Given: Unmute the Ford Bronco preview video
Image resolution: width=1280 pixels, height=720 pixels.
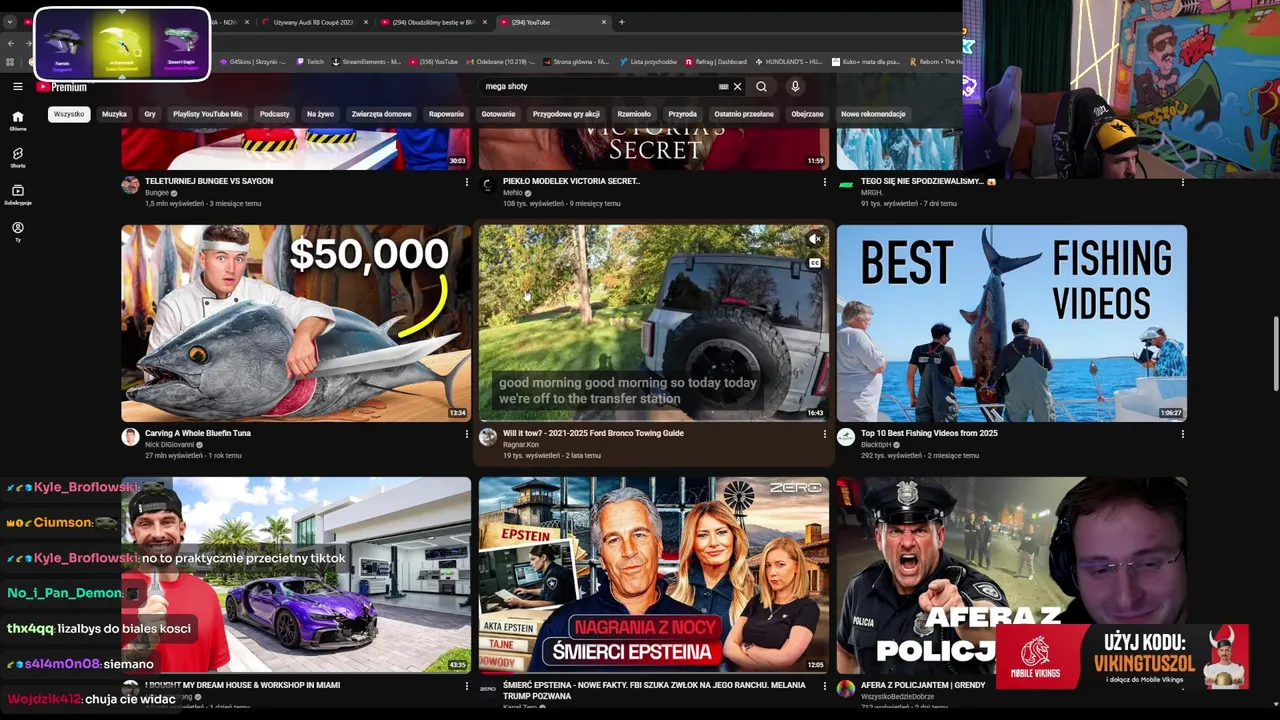Looking at the screenshot, I should 814,239.
